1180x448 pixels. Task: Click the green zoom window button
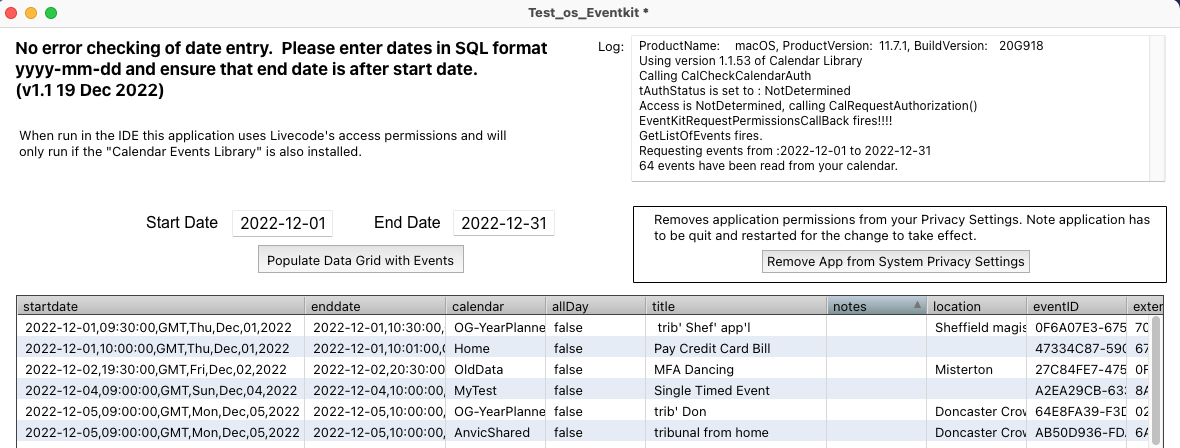51,13
